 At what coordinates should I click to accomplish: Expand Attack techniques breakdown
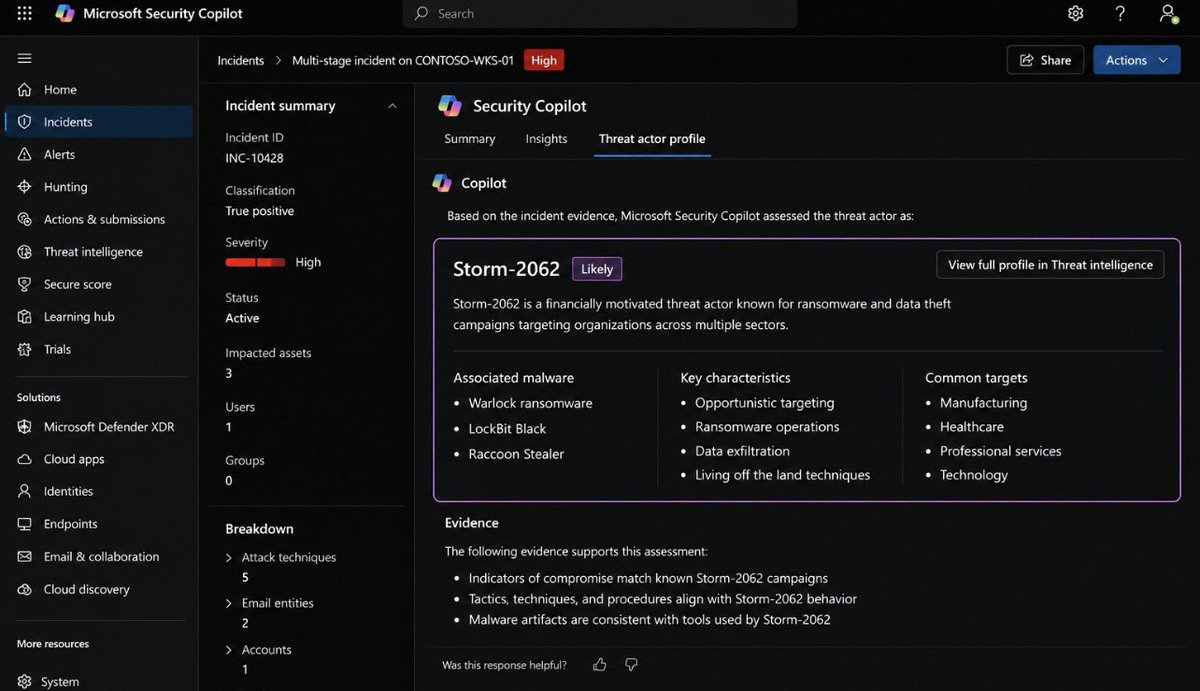229,558
